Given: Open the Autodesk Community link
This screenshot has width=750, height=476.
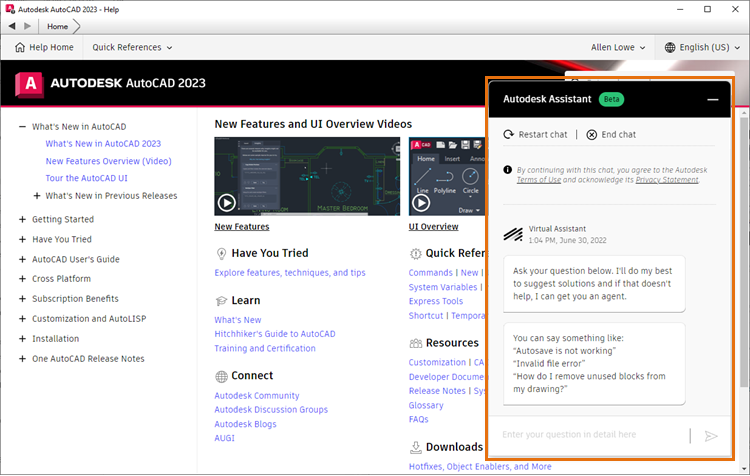Looking at the screenshot, I should click(x=256, y=396).
